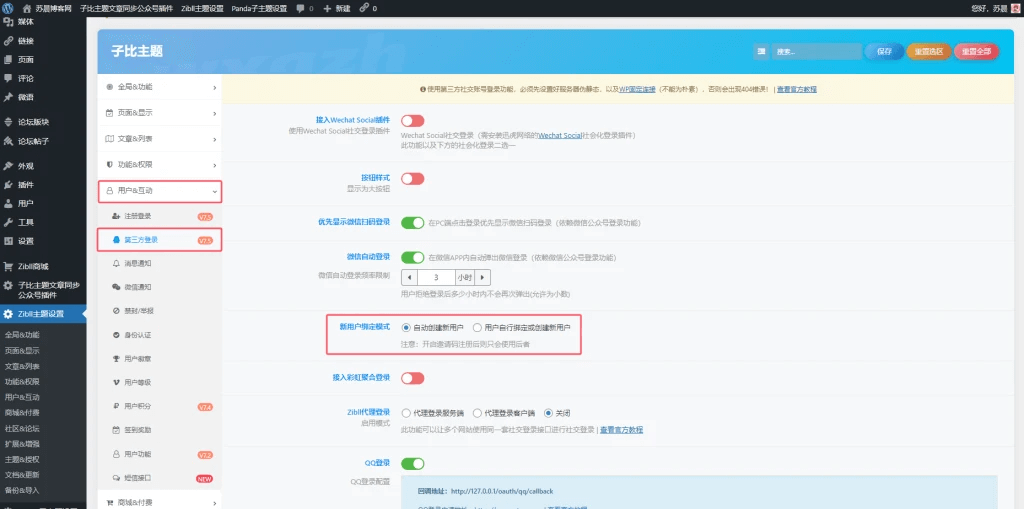Expand 页面&显示 section in theme panel

click(x=159, y=113)
